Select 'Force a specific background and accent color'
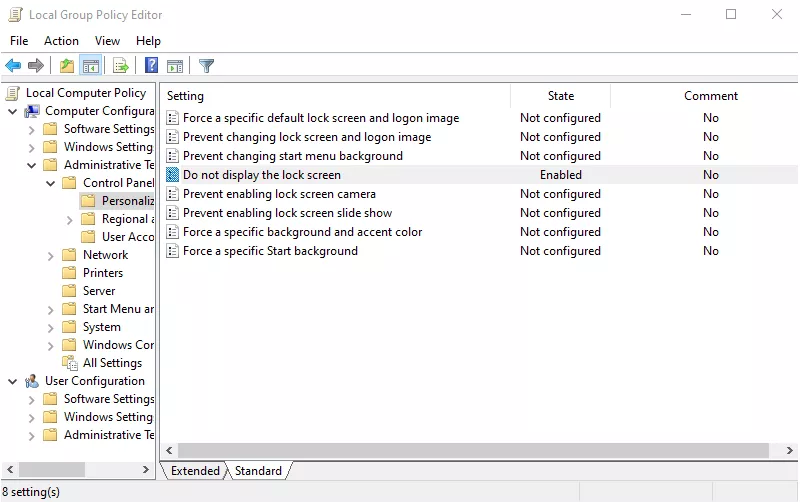This screenshot has height=502, width=800. [x=302, y=232]
